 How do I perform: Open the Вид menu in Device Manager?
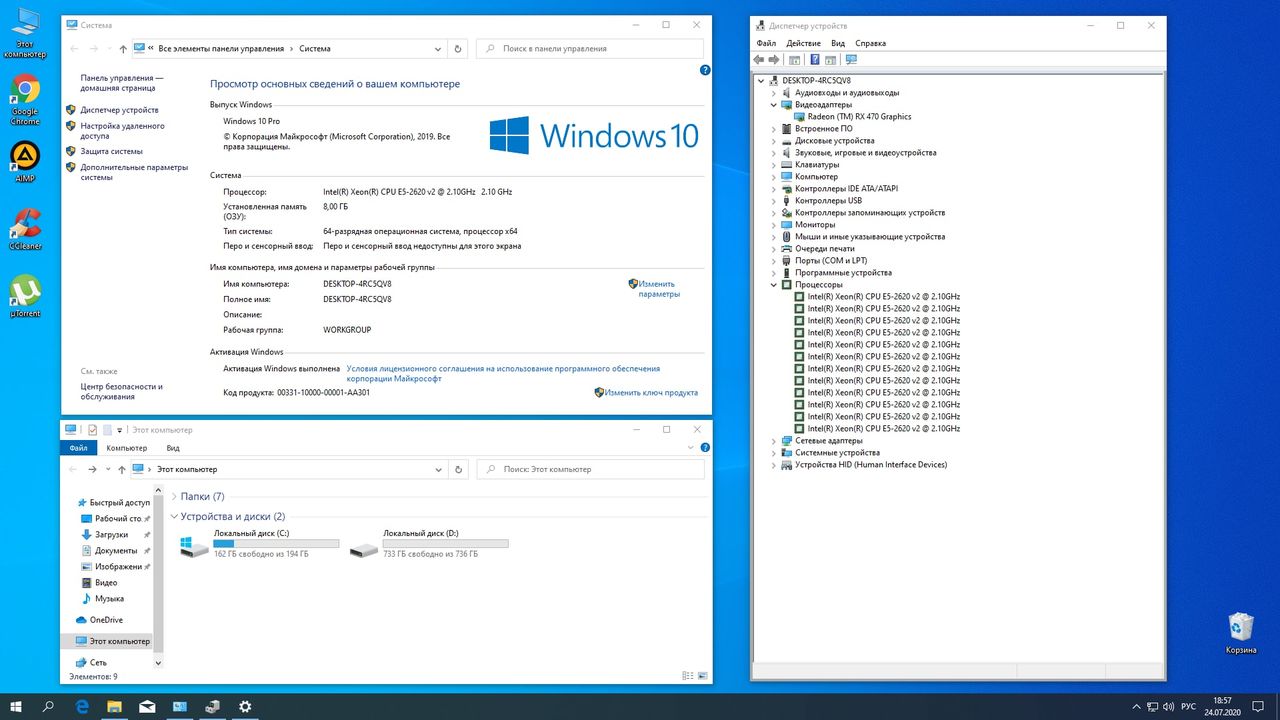click(838, 43)
